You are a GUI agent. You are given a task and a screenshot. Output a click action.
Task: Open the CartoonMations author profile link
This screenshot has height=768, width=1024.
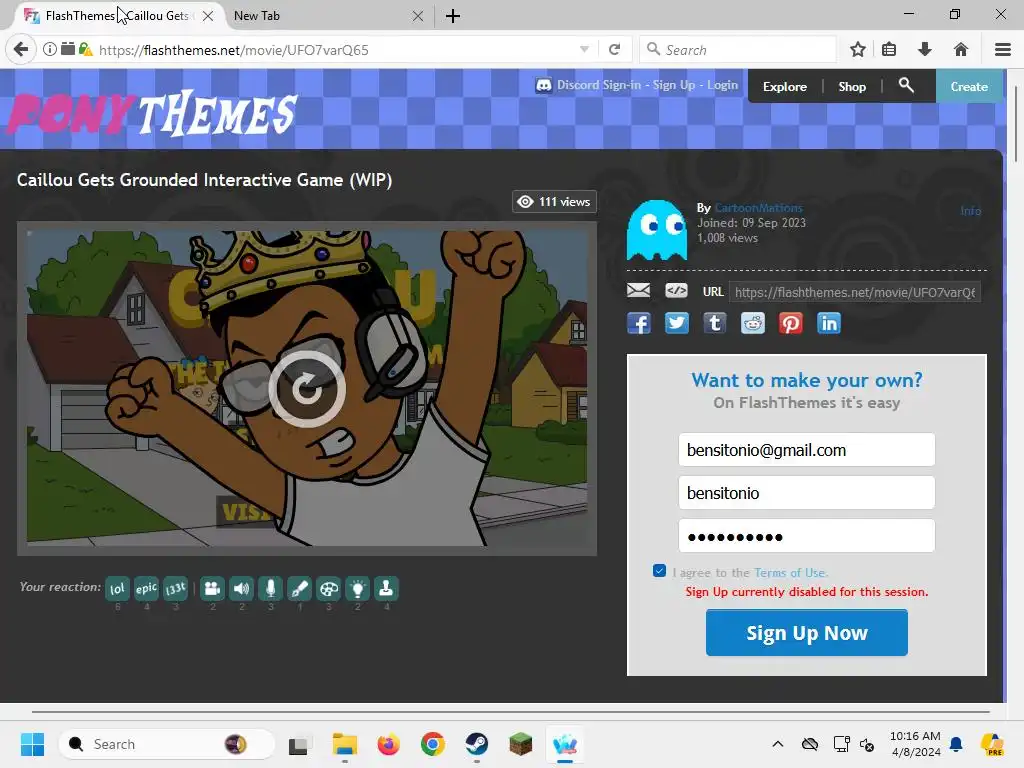point(758,208)
